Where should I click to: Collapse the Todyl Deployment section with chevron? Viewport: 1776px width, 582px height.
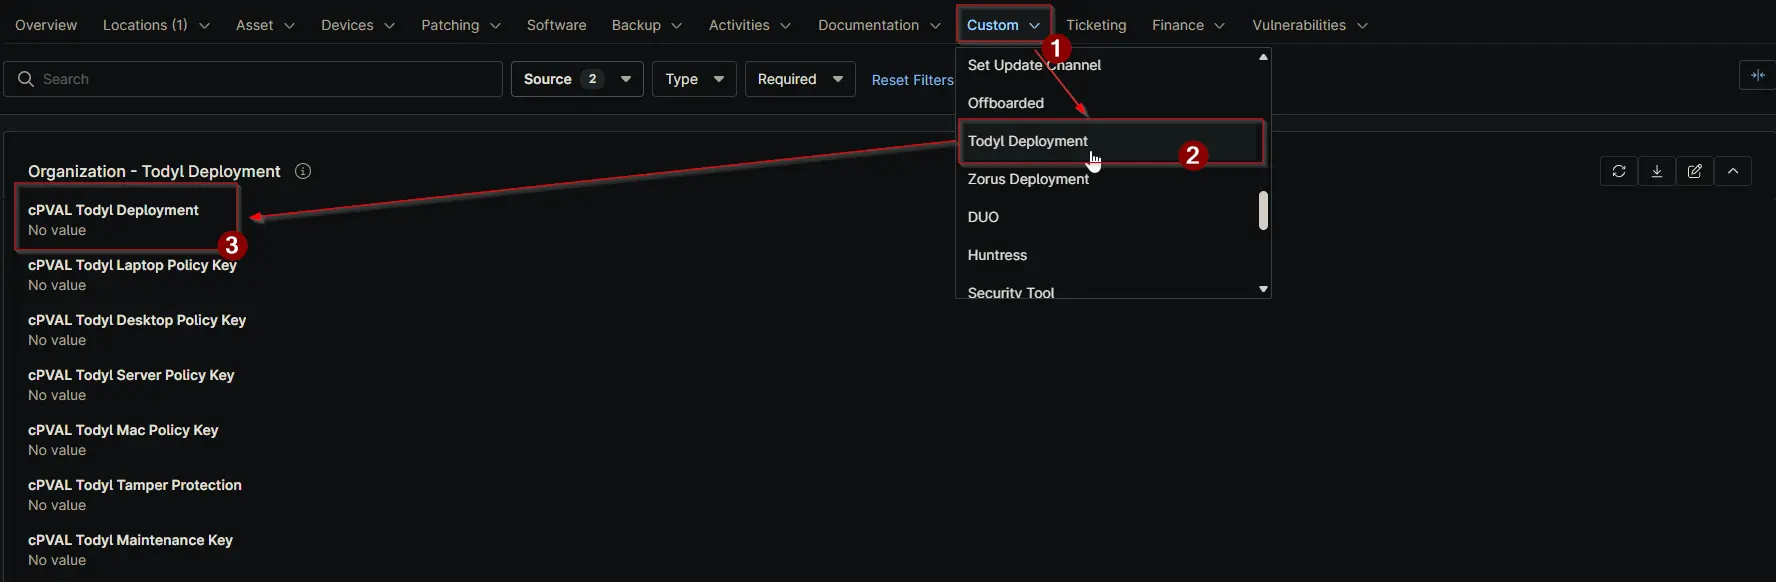pos(1733,171)
